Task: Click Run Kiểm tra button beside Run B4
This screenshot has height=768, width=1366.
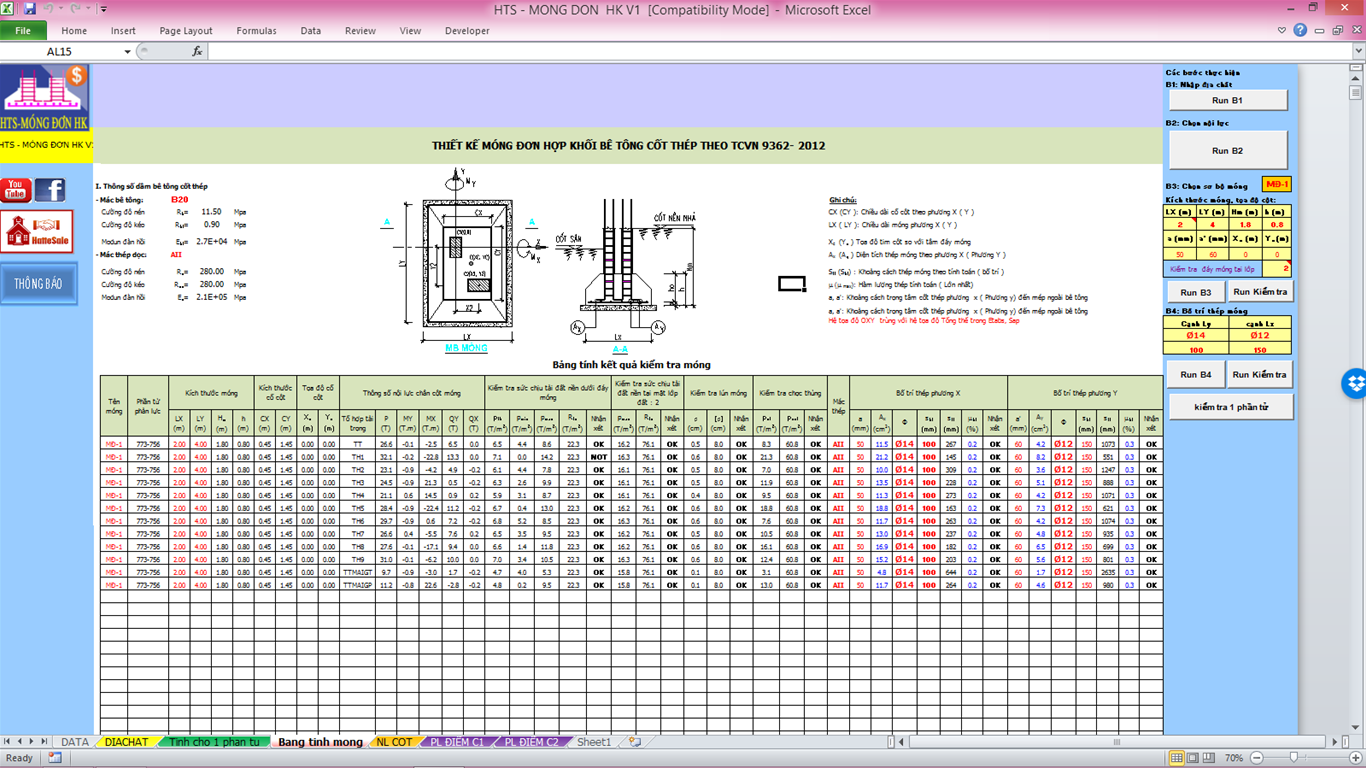Action: [1259, 375]
